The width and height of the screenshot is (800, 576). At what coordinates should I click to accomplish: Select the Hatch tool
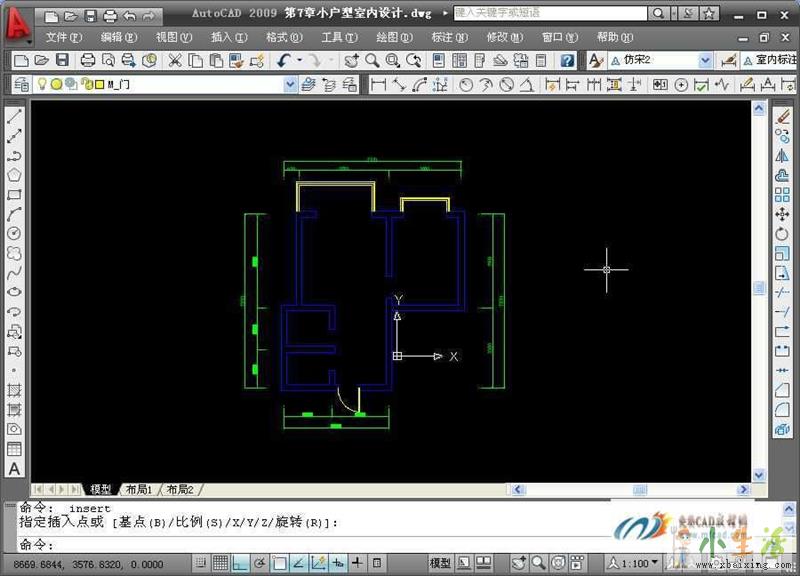[15, 389]
